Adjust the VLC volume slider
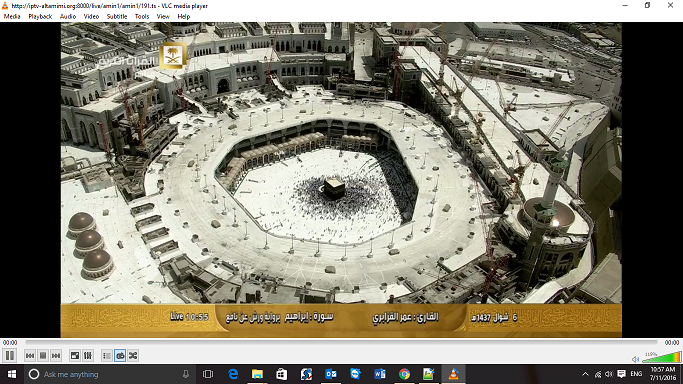 (661, 357)
